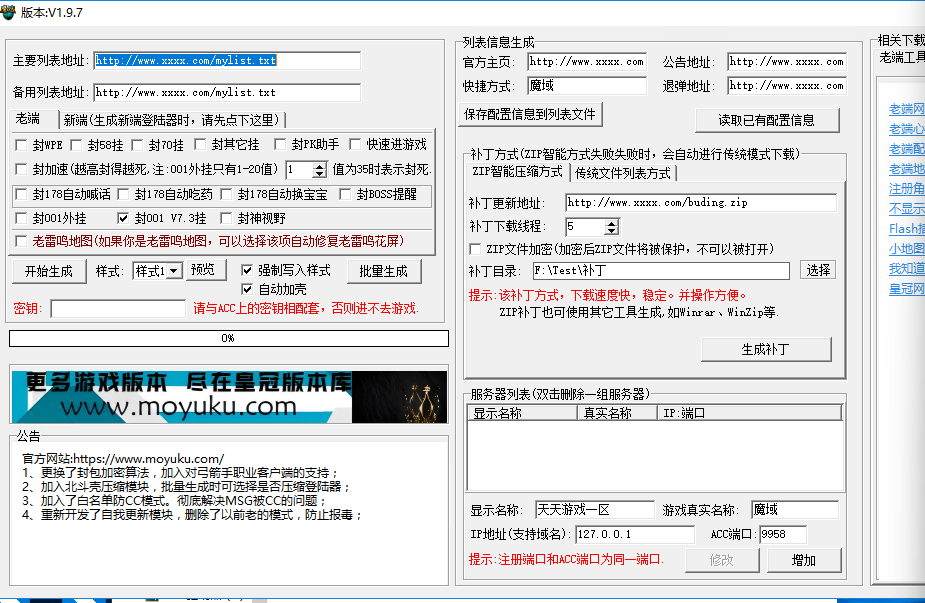Switch to 传统文件列表方式 tab

tap(622, 173)
